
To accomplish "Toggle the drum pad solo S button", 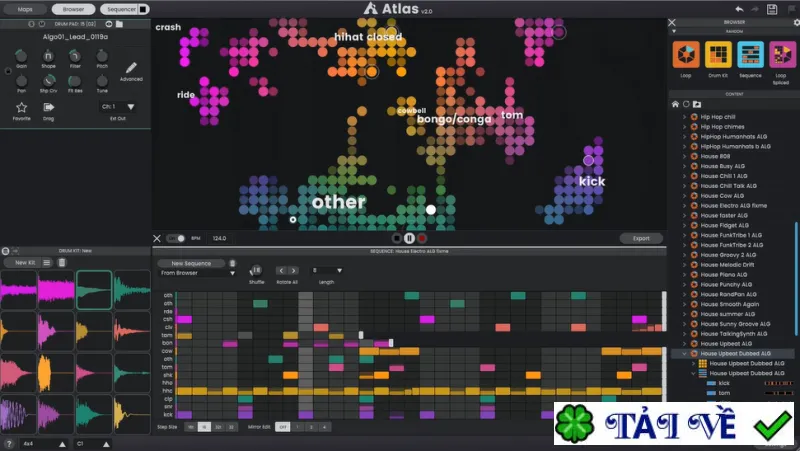I will (x=31, y=24).
